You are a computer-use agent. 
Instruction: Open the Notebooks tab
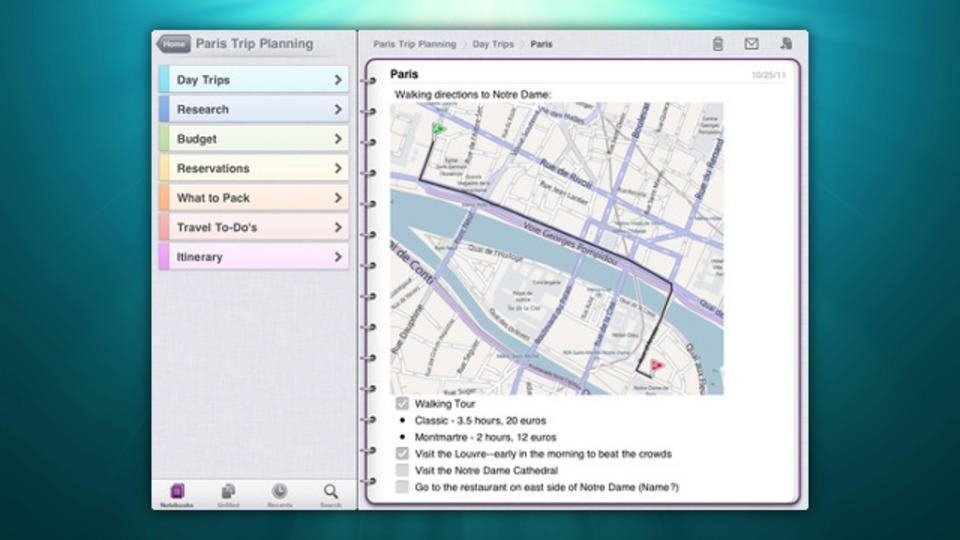tap(177, 495)
